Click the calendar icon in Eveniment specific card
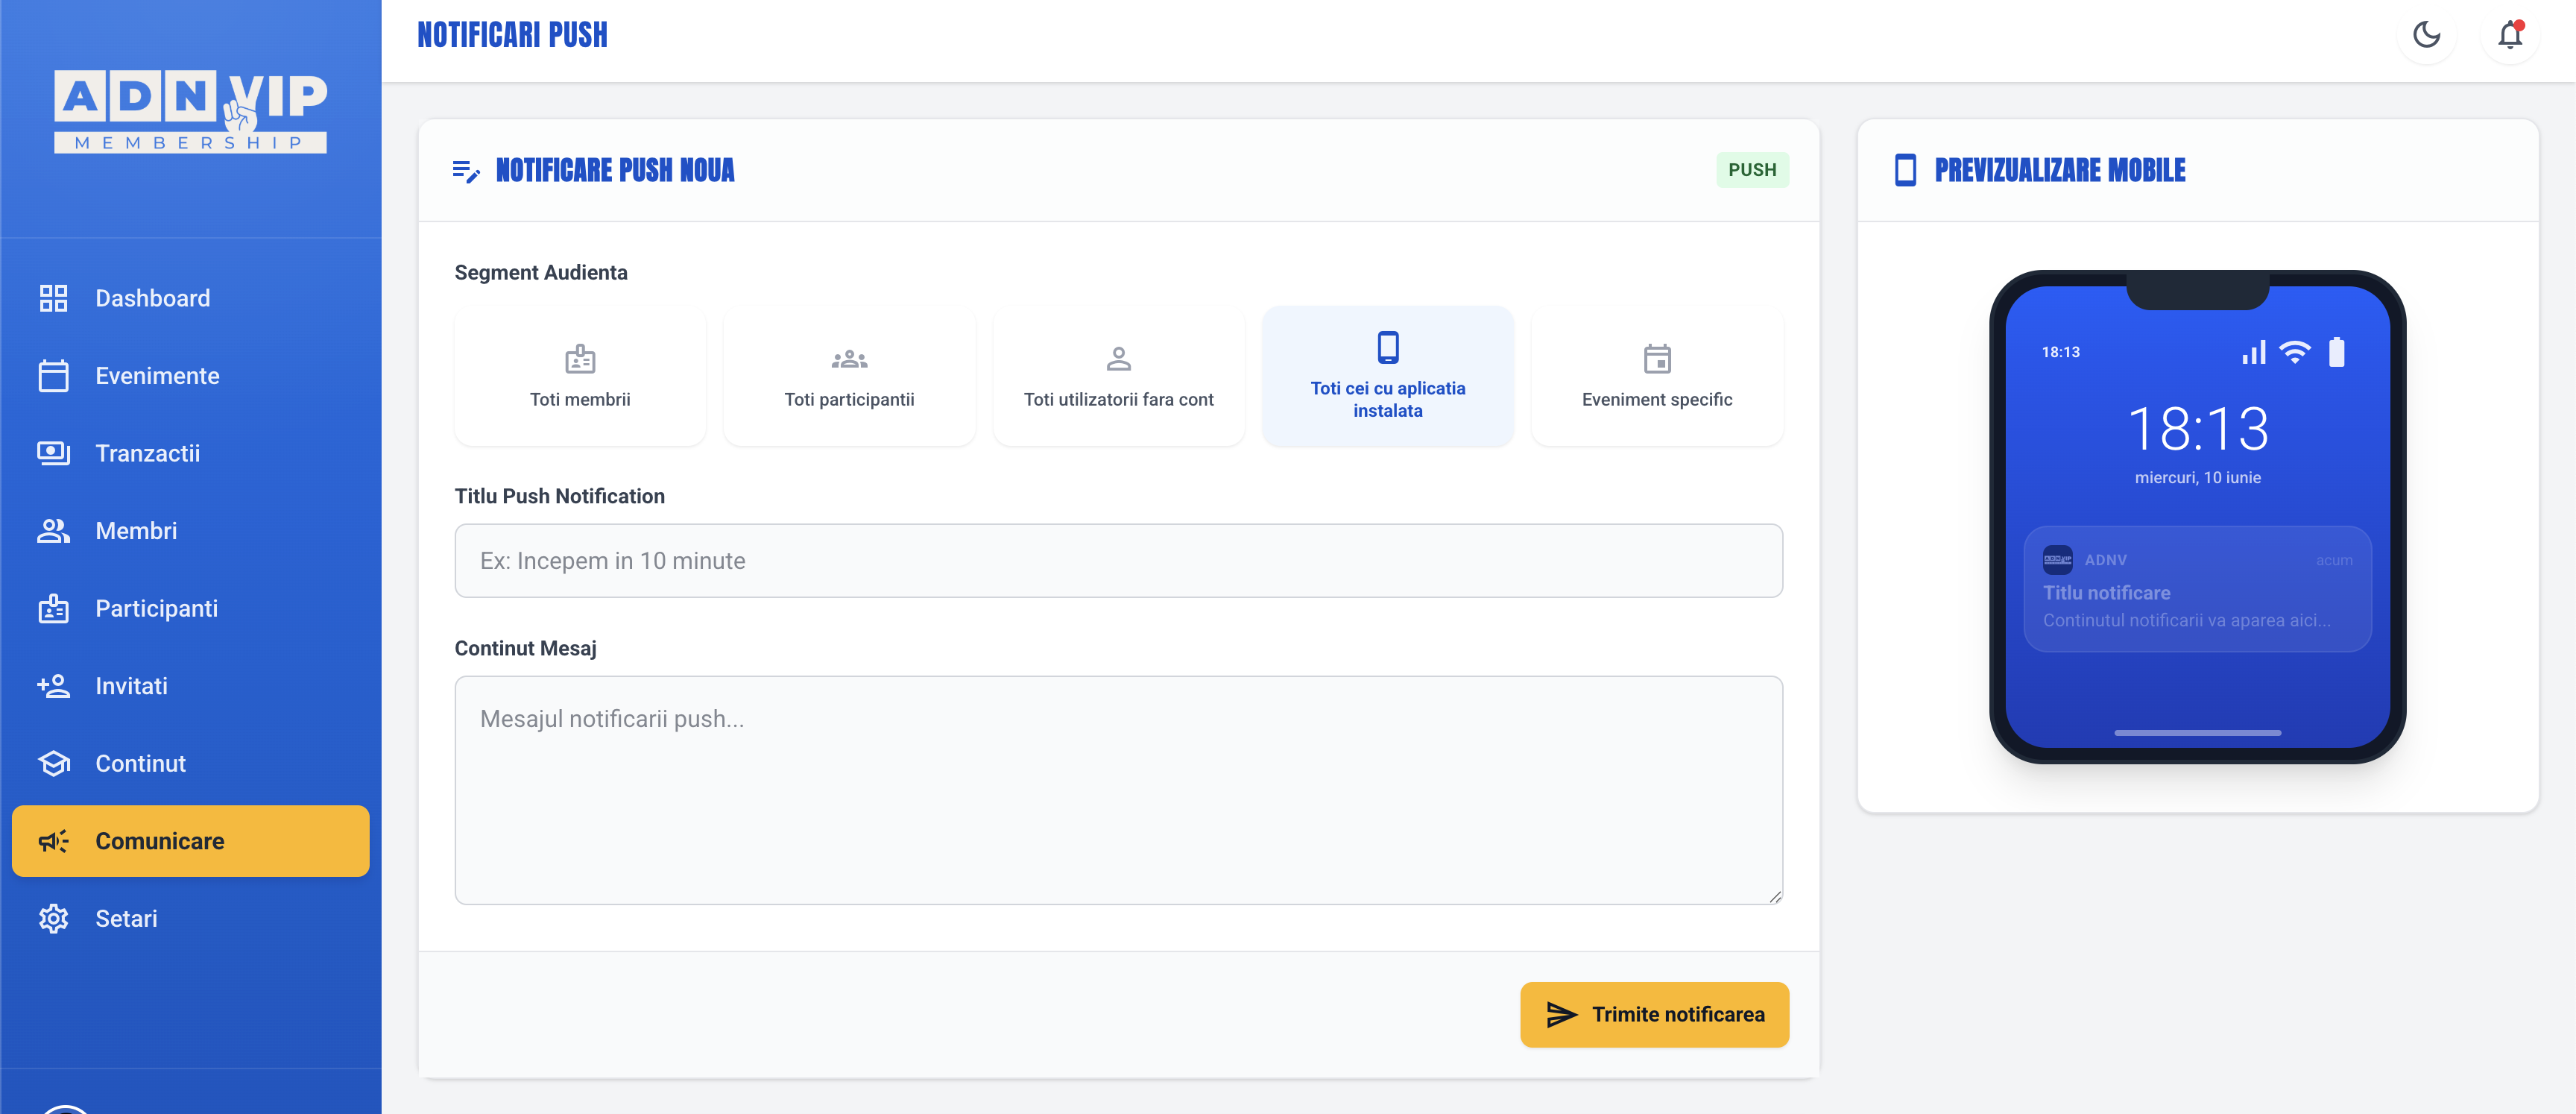2576x1114 pixels. 1657,358
